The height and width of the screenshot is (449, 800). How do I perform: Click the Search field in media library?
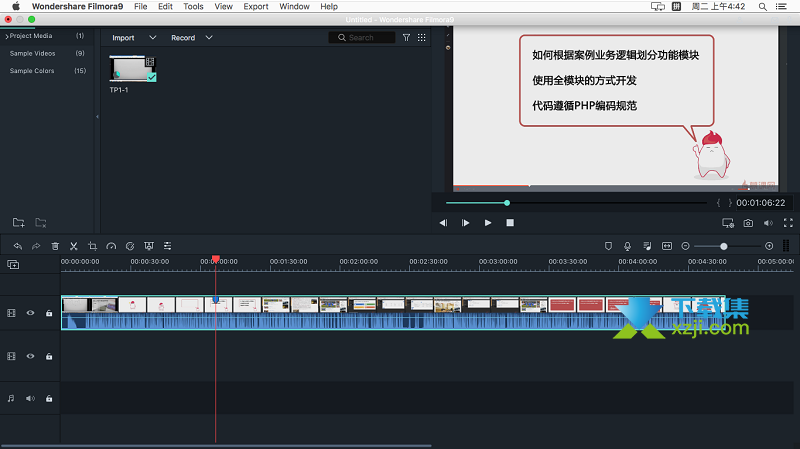(x=362, y=37)
